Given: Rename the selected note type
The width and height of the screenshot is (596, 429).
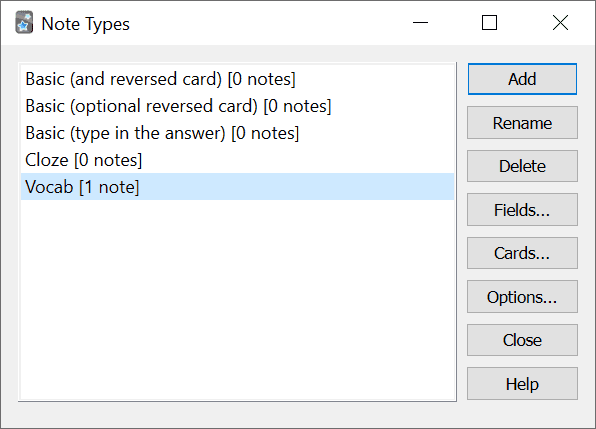Looking at the screenshot, I should (522, 123).
